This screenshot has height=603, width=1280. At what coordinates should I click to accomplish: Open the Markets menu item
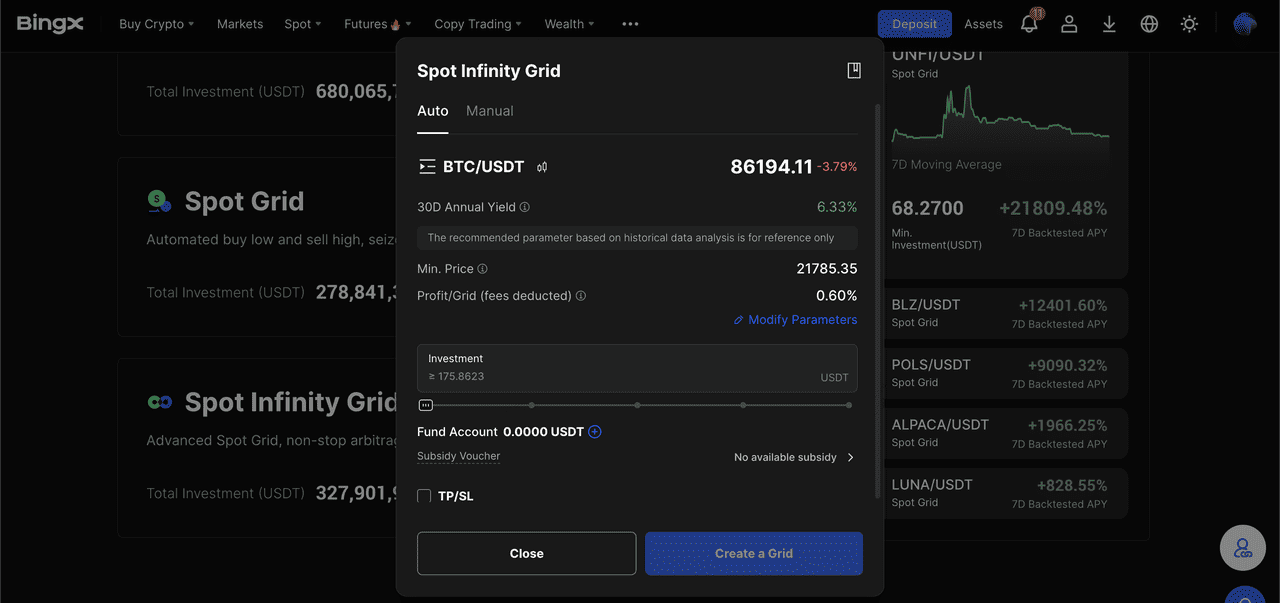coord(240,24)
